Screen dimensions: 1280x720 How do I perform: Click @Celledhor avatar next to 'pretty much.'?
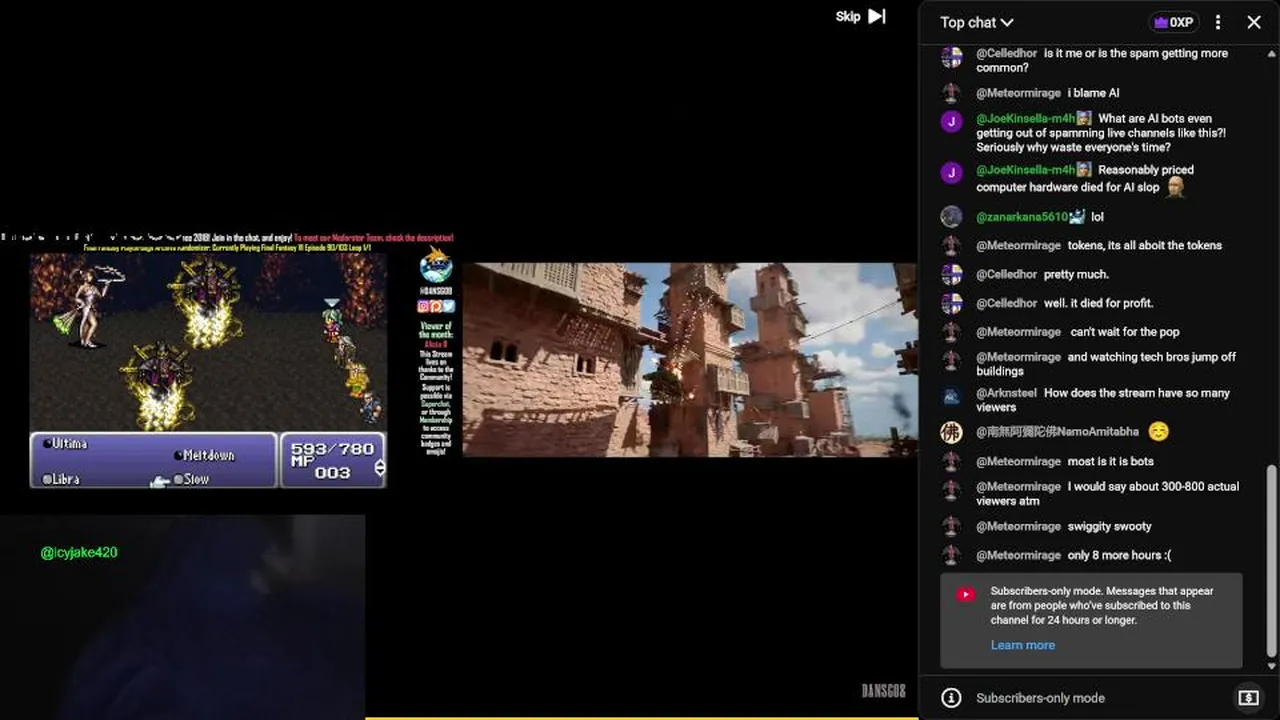click(x=952, y=274)
